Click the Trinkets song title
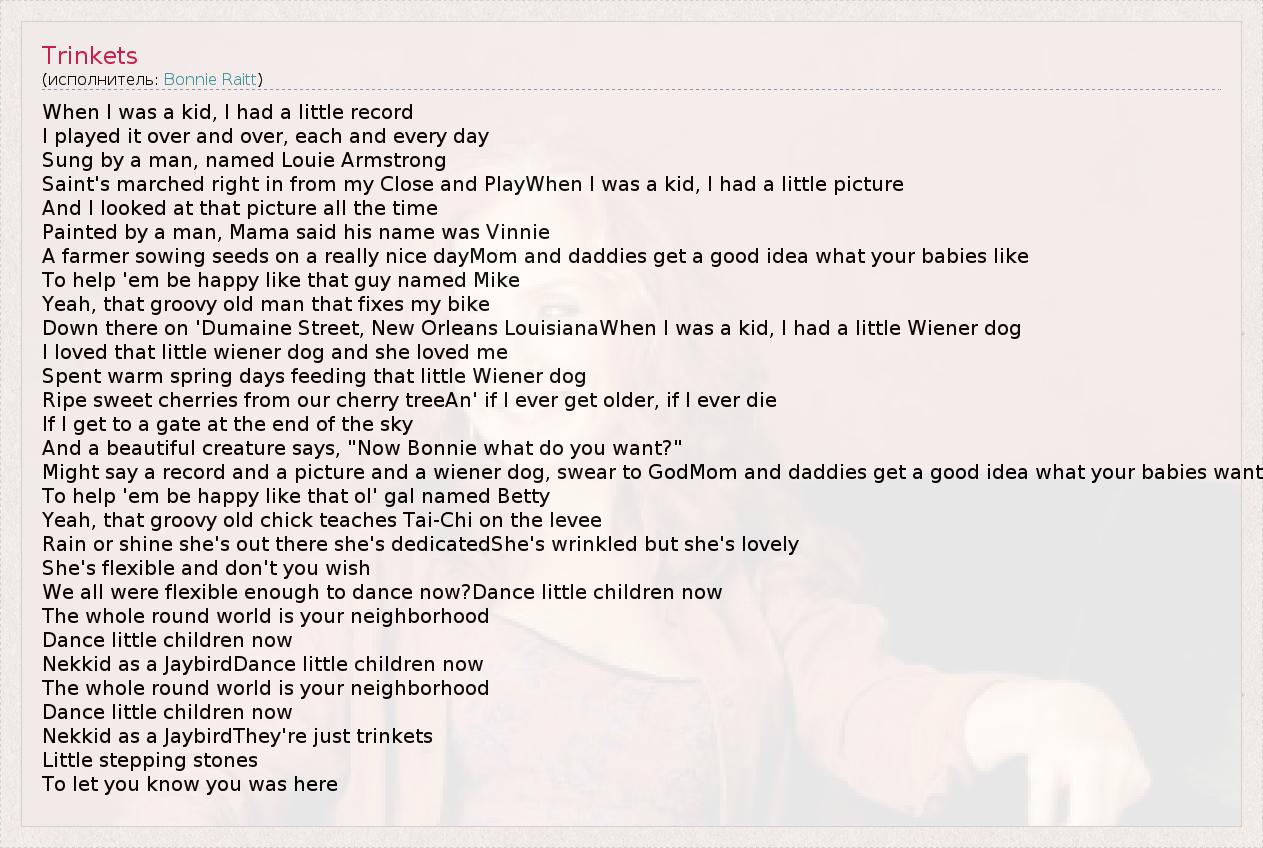Screen dimensions: 1263x848 90,55
